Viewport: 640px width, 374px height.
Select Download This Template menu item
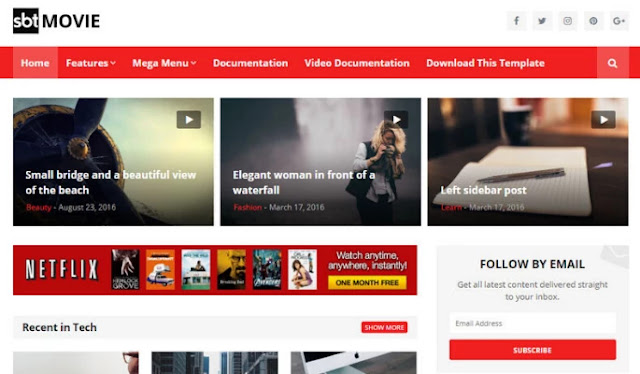485,63
